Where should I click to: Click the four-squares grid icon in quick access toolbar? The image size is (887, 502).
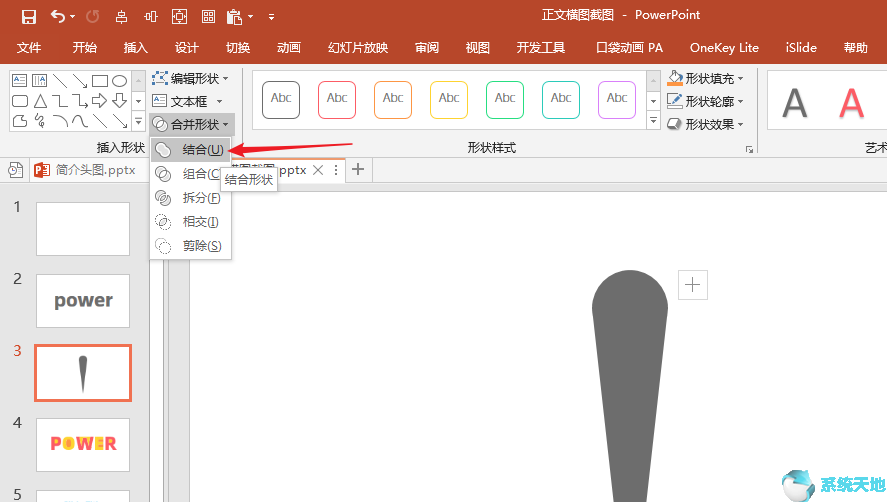tap(208, 17)
